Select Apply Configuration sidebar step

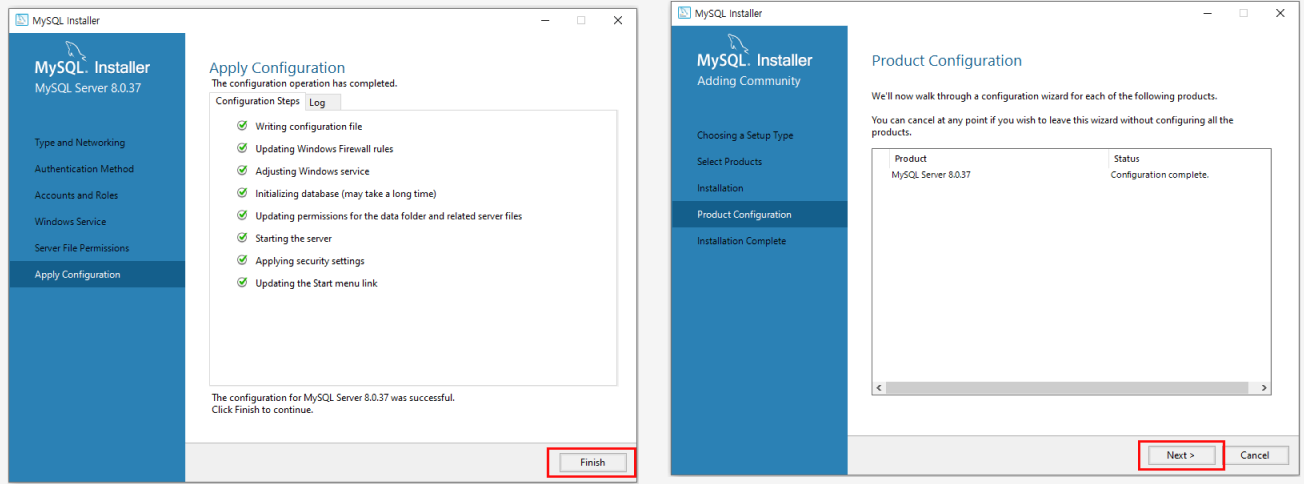coord(97,275)
